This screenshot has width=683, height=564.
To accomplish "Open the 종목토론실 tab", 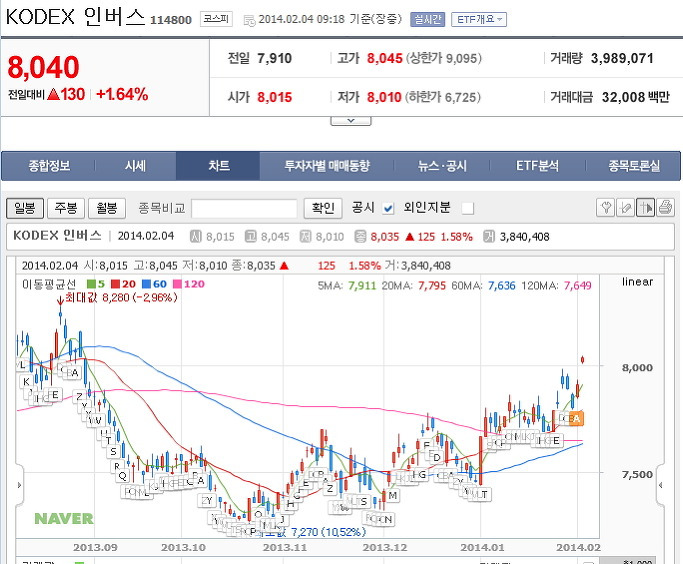I will 634,165.
